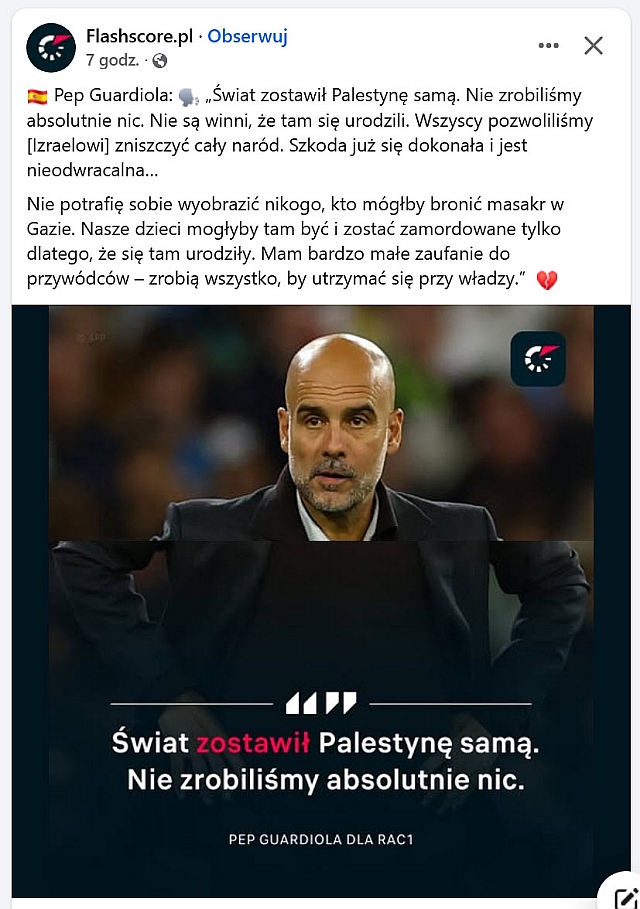Image resolution: width=640 pixels, height=909 pixels.
Task: Click the speaking head emoji after Guardiola's name
Action: tap(188, 96)
